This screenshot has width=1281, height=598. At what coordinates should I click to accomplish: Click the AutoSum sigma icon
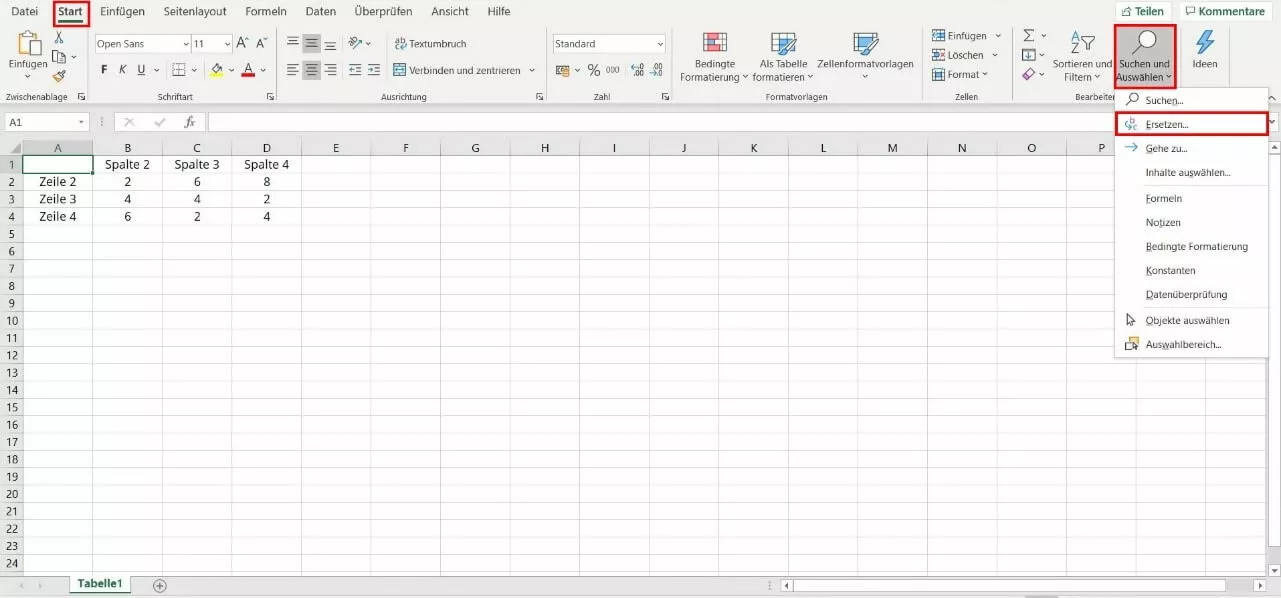tap(1028, 35)
